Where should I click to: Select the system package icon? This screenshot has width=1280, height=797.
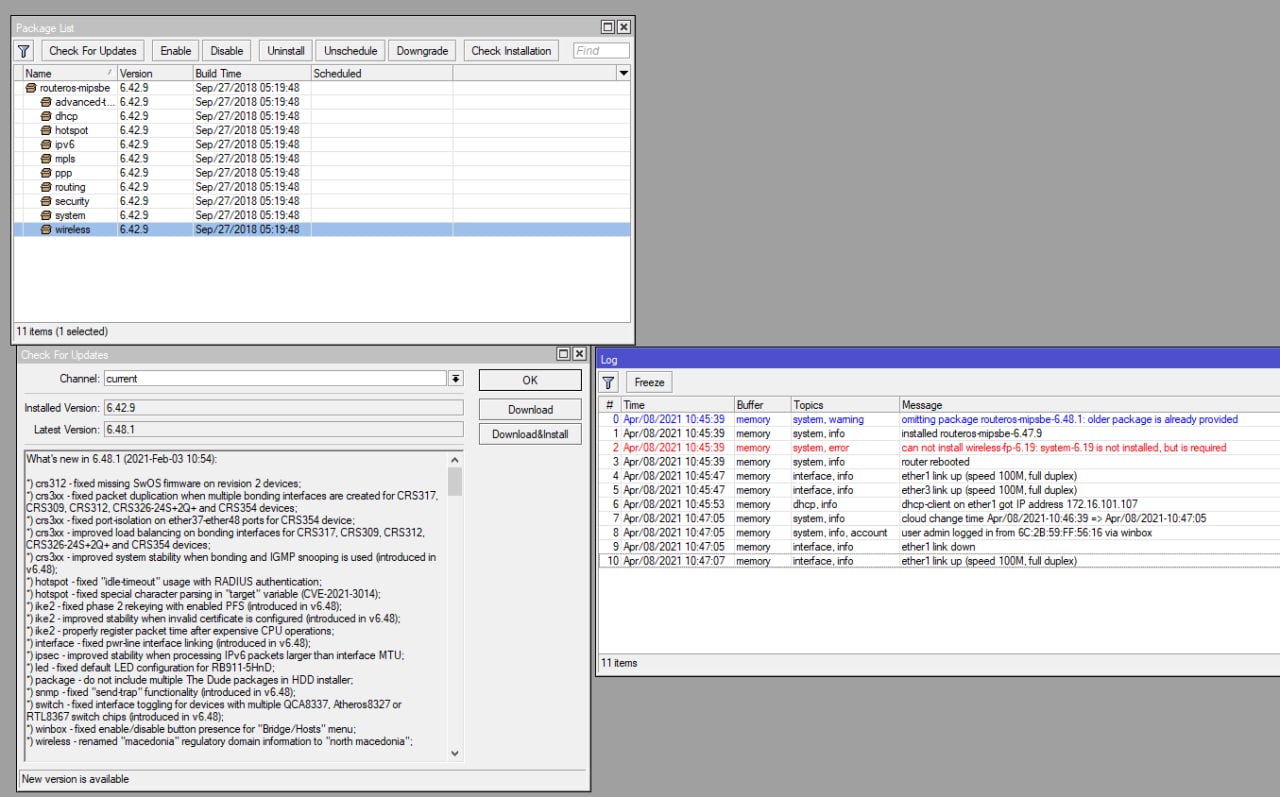click(x=46, y=215)
